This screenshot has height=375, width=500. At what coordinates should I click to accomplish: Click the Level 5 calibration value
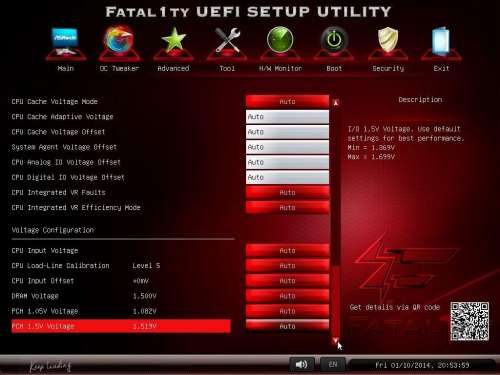click(x=146, y=266)
